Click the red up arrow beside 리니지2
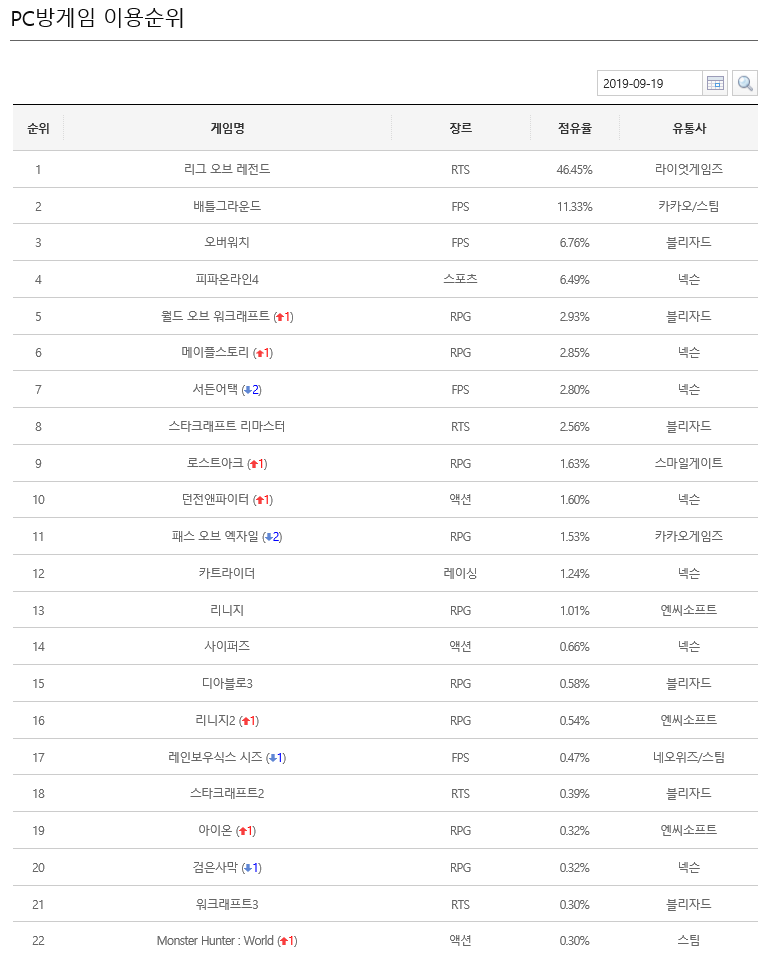This screenshot has width=765, height=958. pyautogui.click(x=246, y=721)
